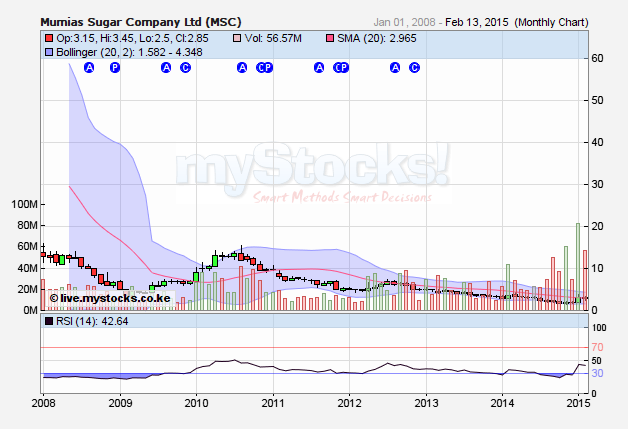Click the last C event marker in late 2012
This screenshot has width=628, height=429.
point(415,67)
